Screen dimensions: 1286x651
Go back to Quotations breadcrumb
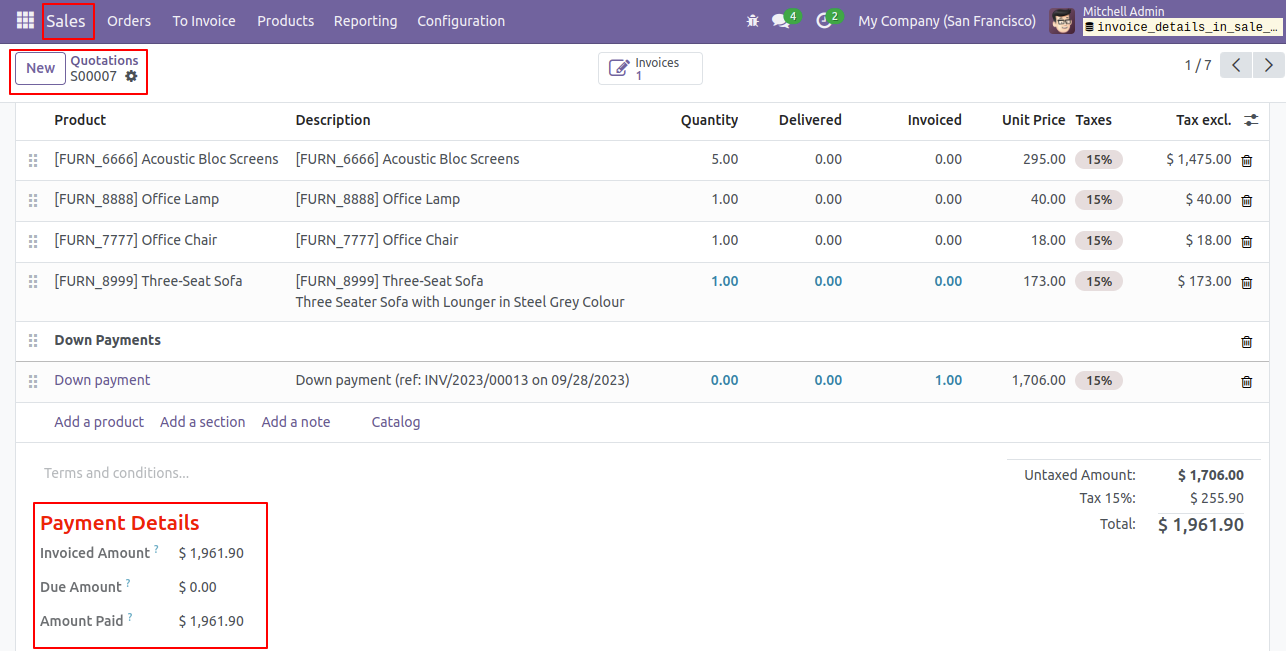(x=104, y=61)
